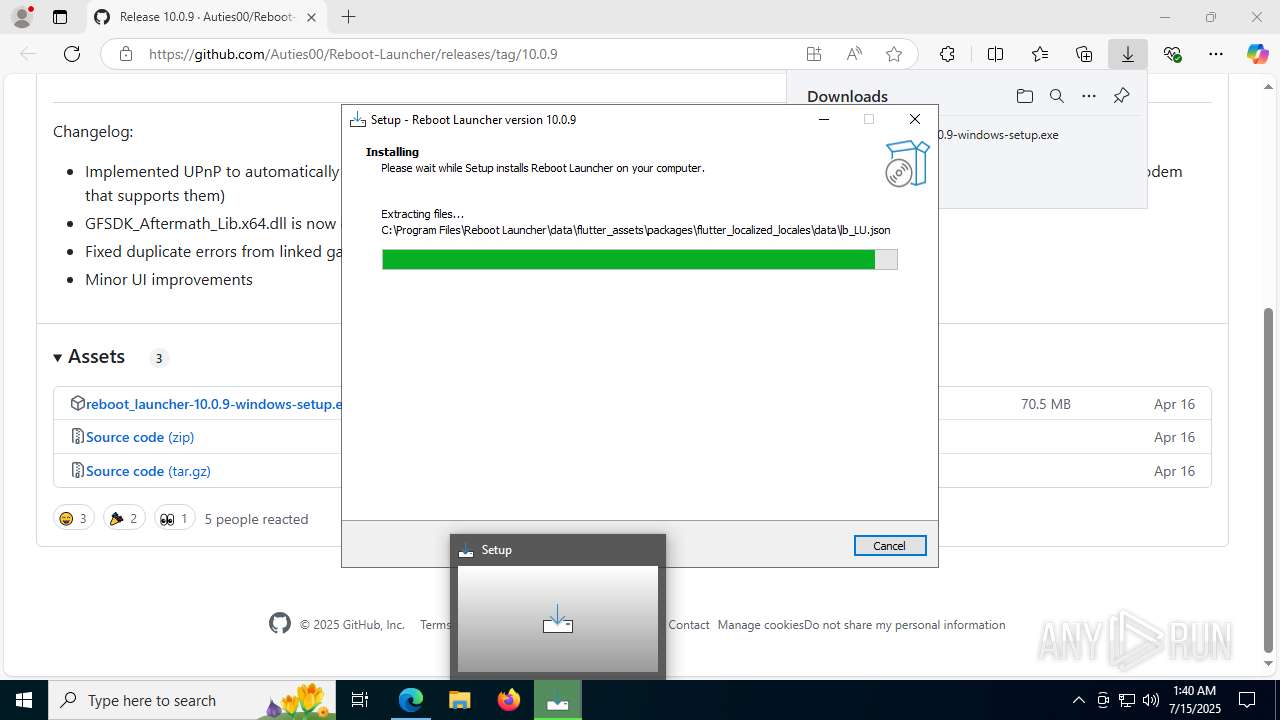Toggle Read aloud in address bar
Image resolution: width=1280 pixels, height=720 pixels.
point(854,54)
